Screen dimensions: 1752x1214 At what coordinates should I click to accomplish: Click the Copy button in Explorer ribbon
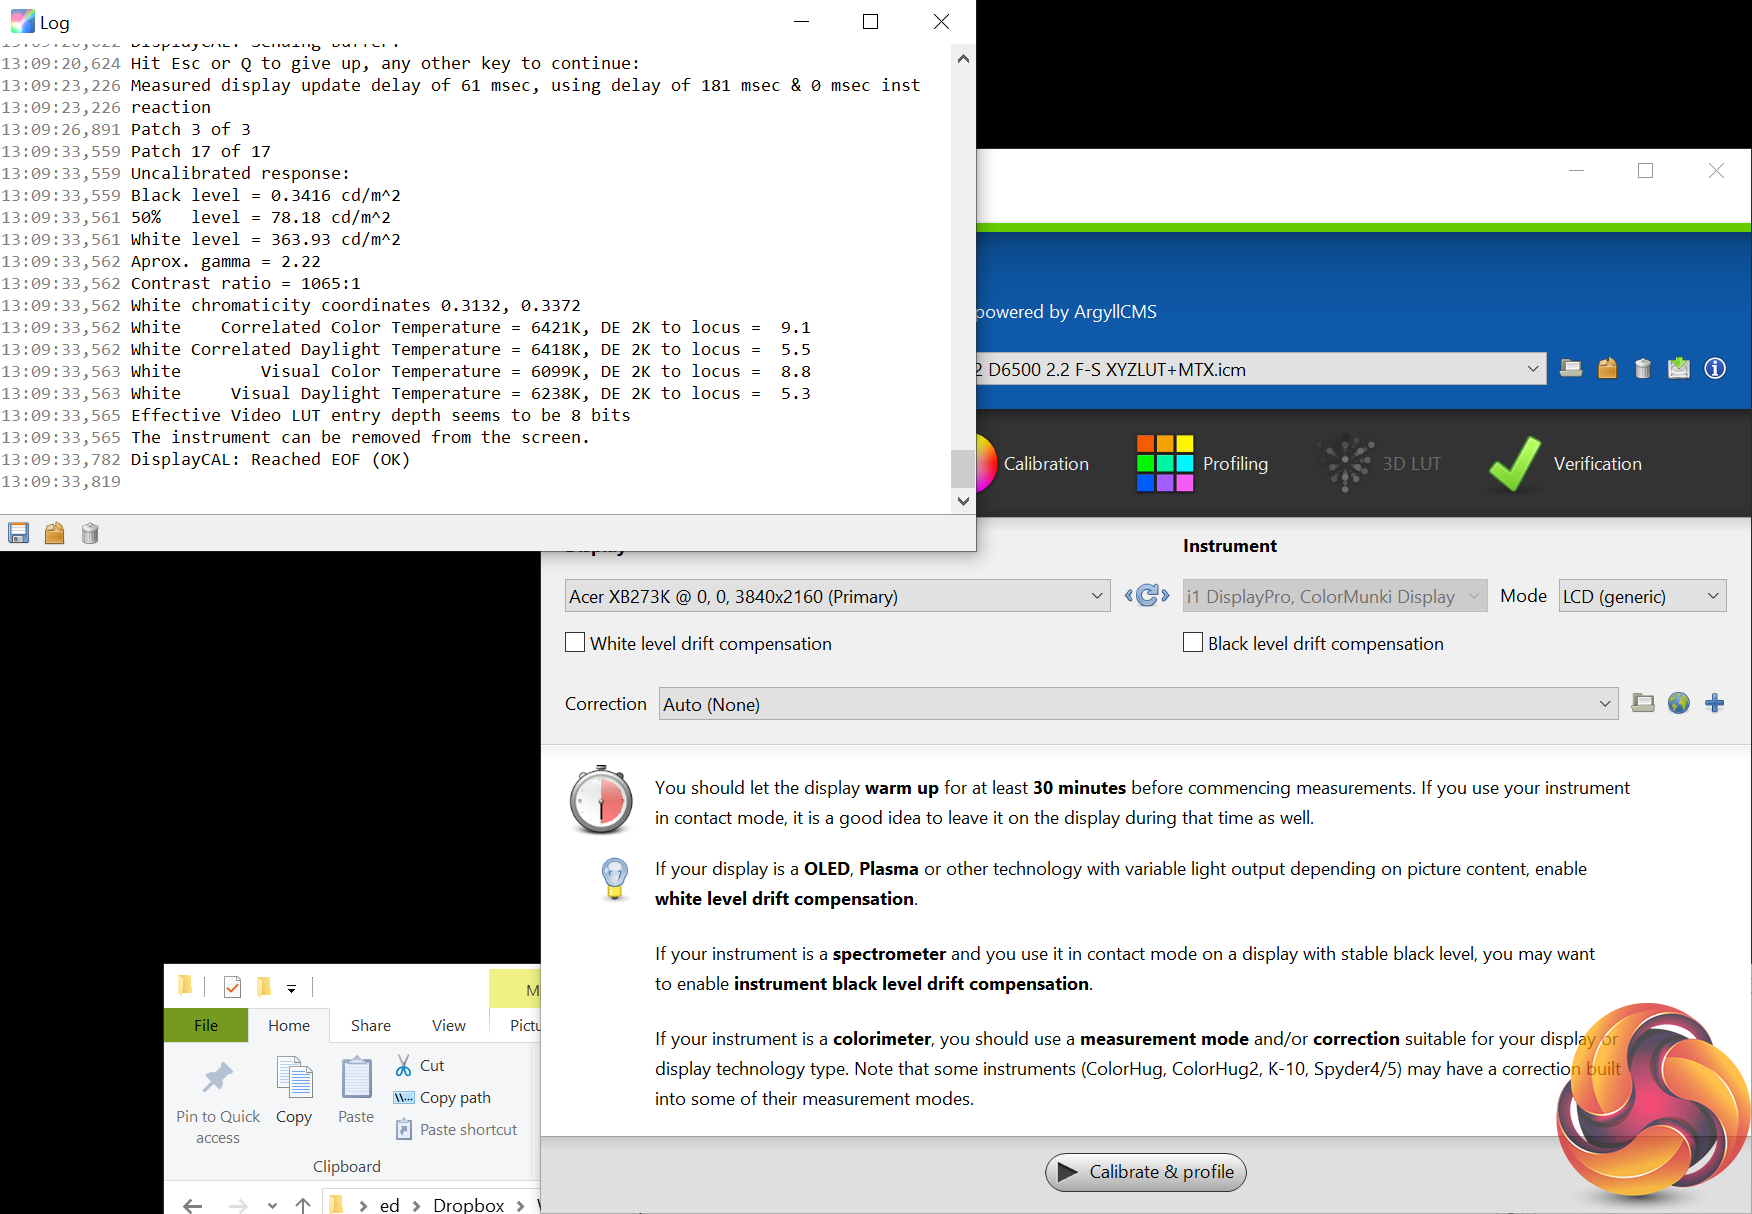point(294,1091)
